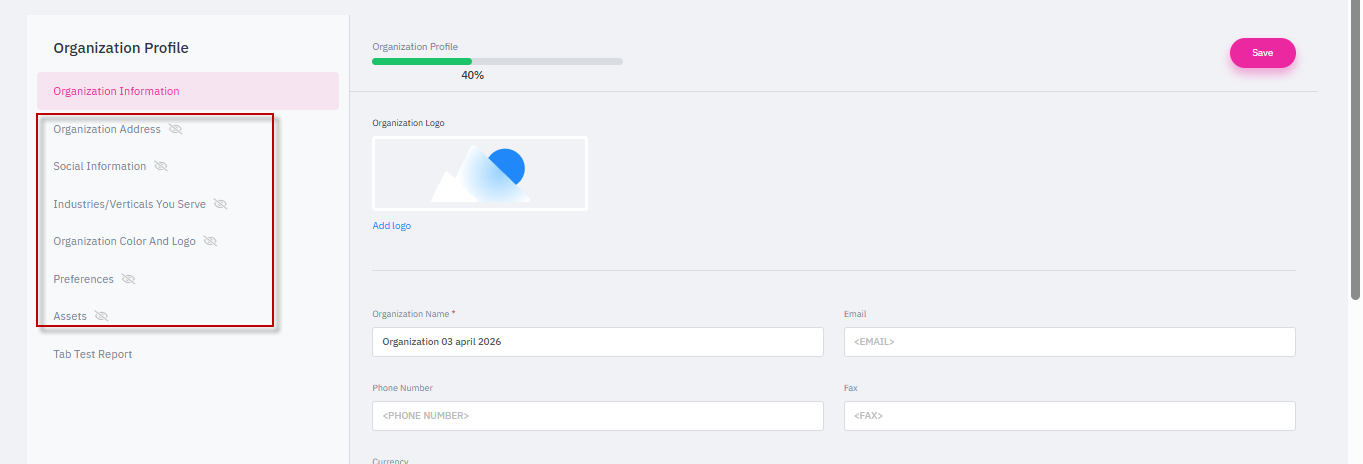The height and width of the screenshot is (464, 1363).
Task: Click the organization logo placeholder image
Action: point(479,173)
